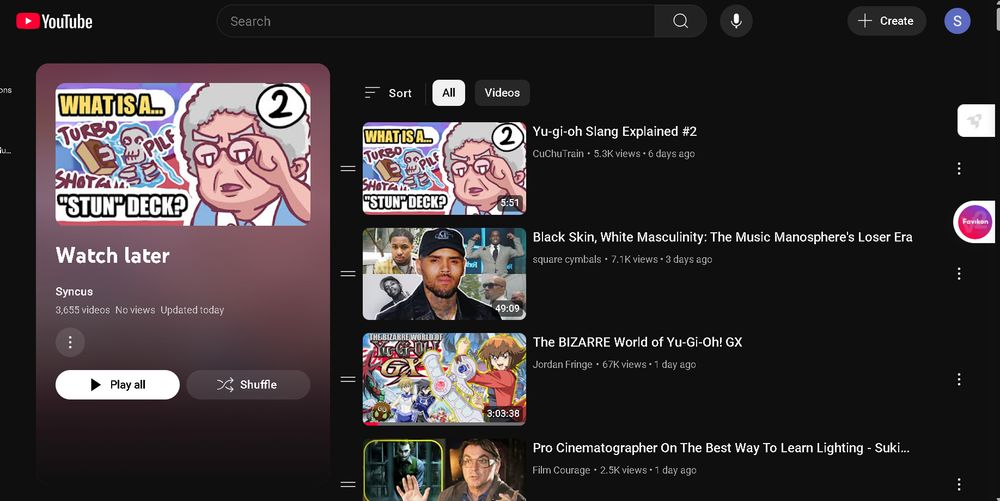The image size is (1000, 501).
Task: Select the All filter chip
Action: click(x=448, y=93)
